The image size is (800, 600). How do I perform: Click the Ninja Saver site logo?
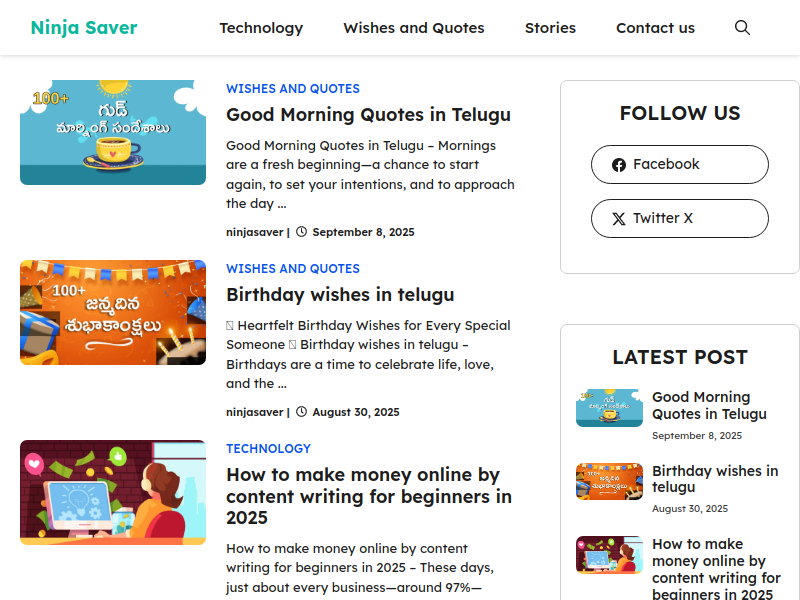coord(84,28)
